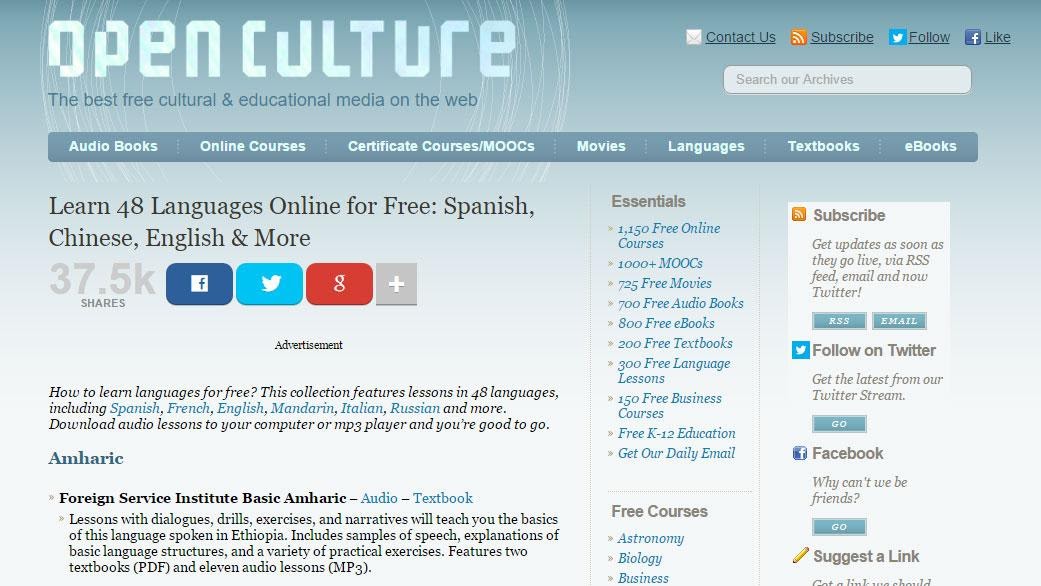Share the article via red Google+ button
This screenshot has width=1041, height=586.
coord(339,284)
